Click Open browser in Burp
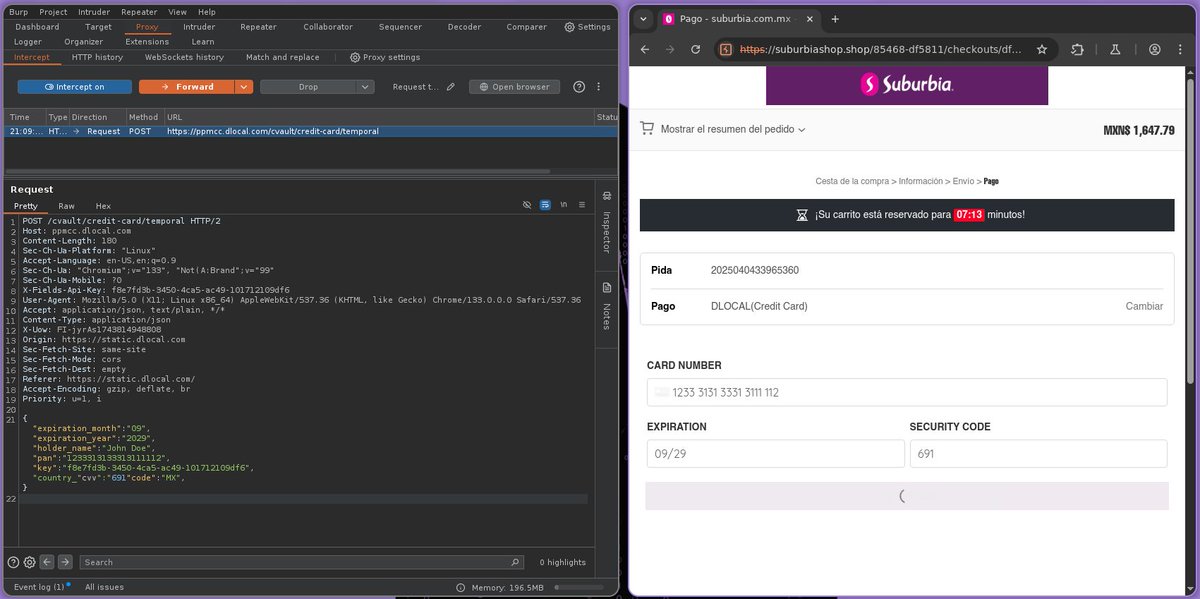Image resolution: width=1200 pixels, height=599 pixels. (x=515, y=87)
